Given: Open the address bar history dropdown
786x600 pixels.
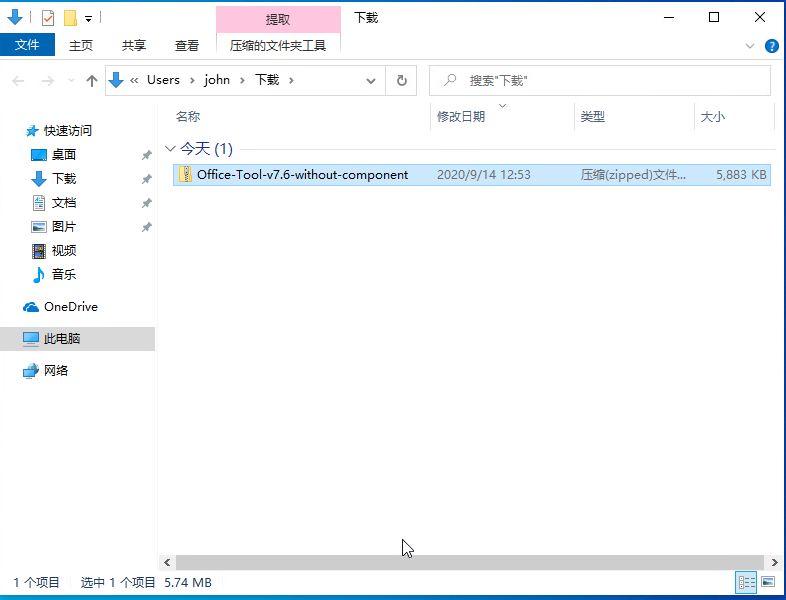Looking at the screenshot, I should point(371,81).
